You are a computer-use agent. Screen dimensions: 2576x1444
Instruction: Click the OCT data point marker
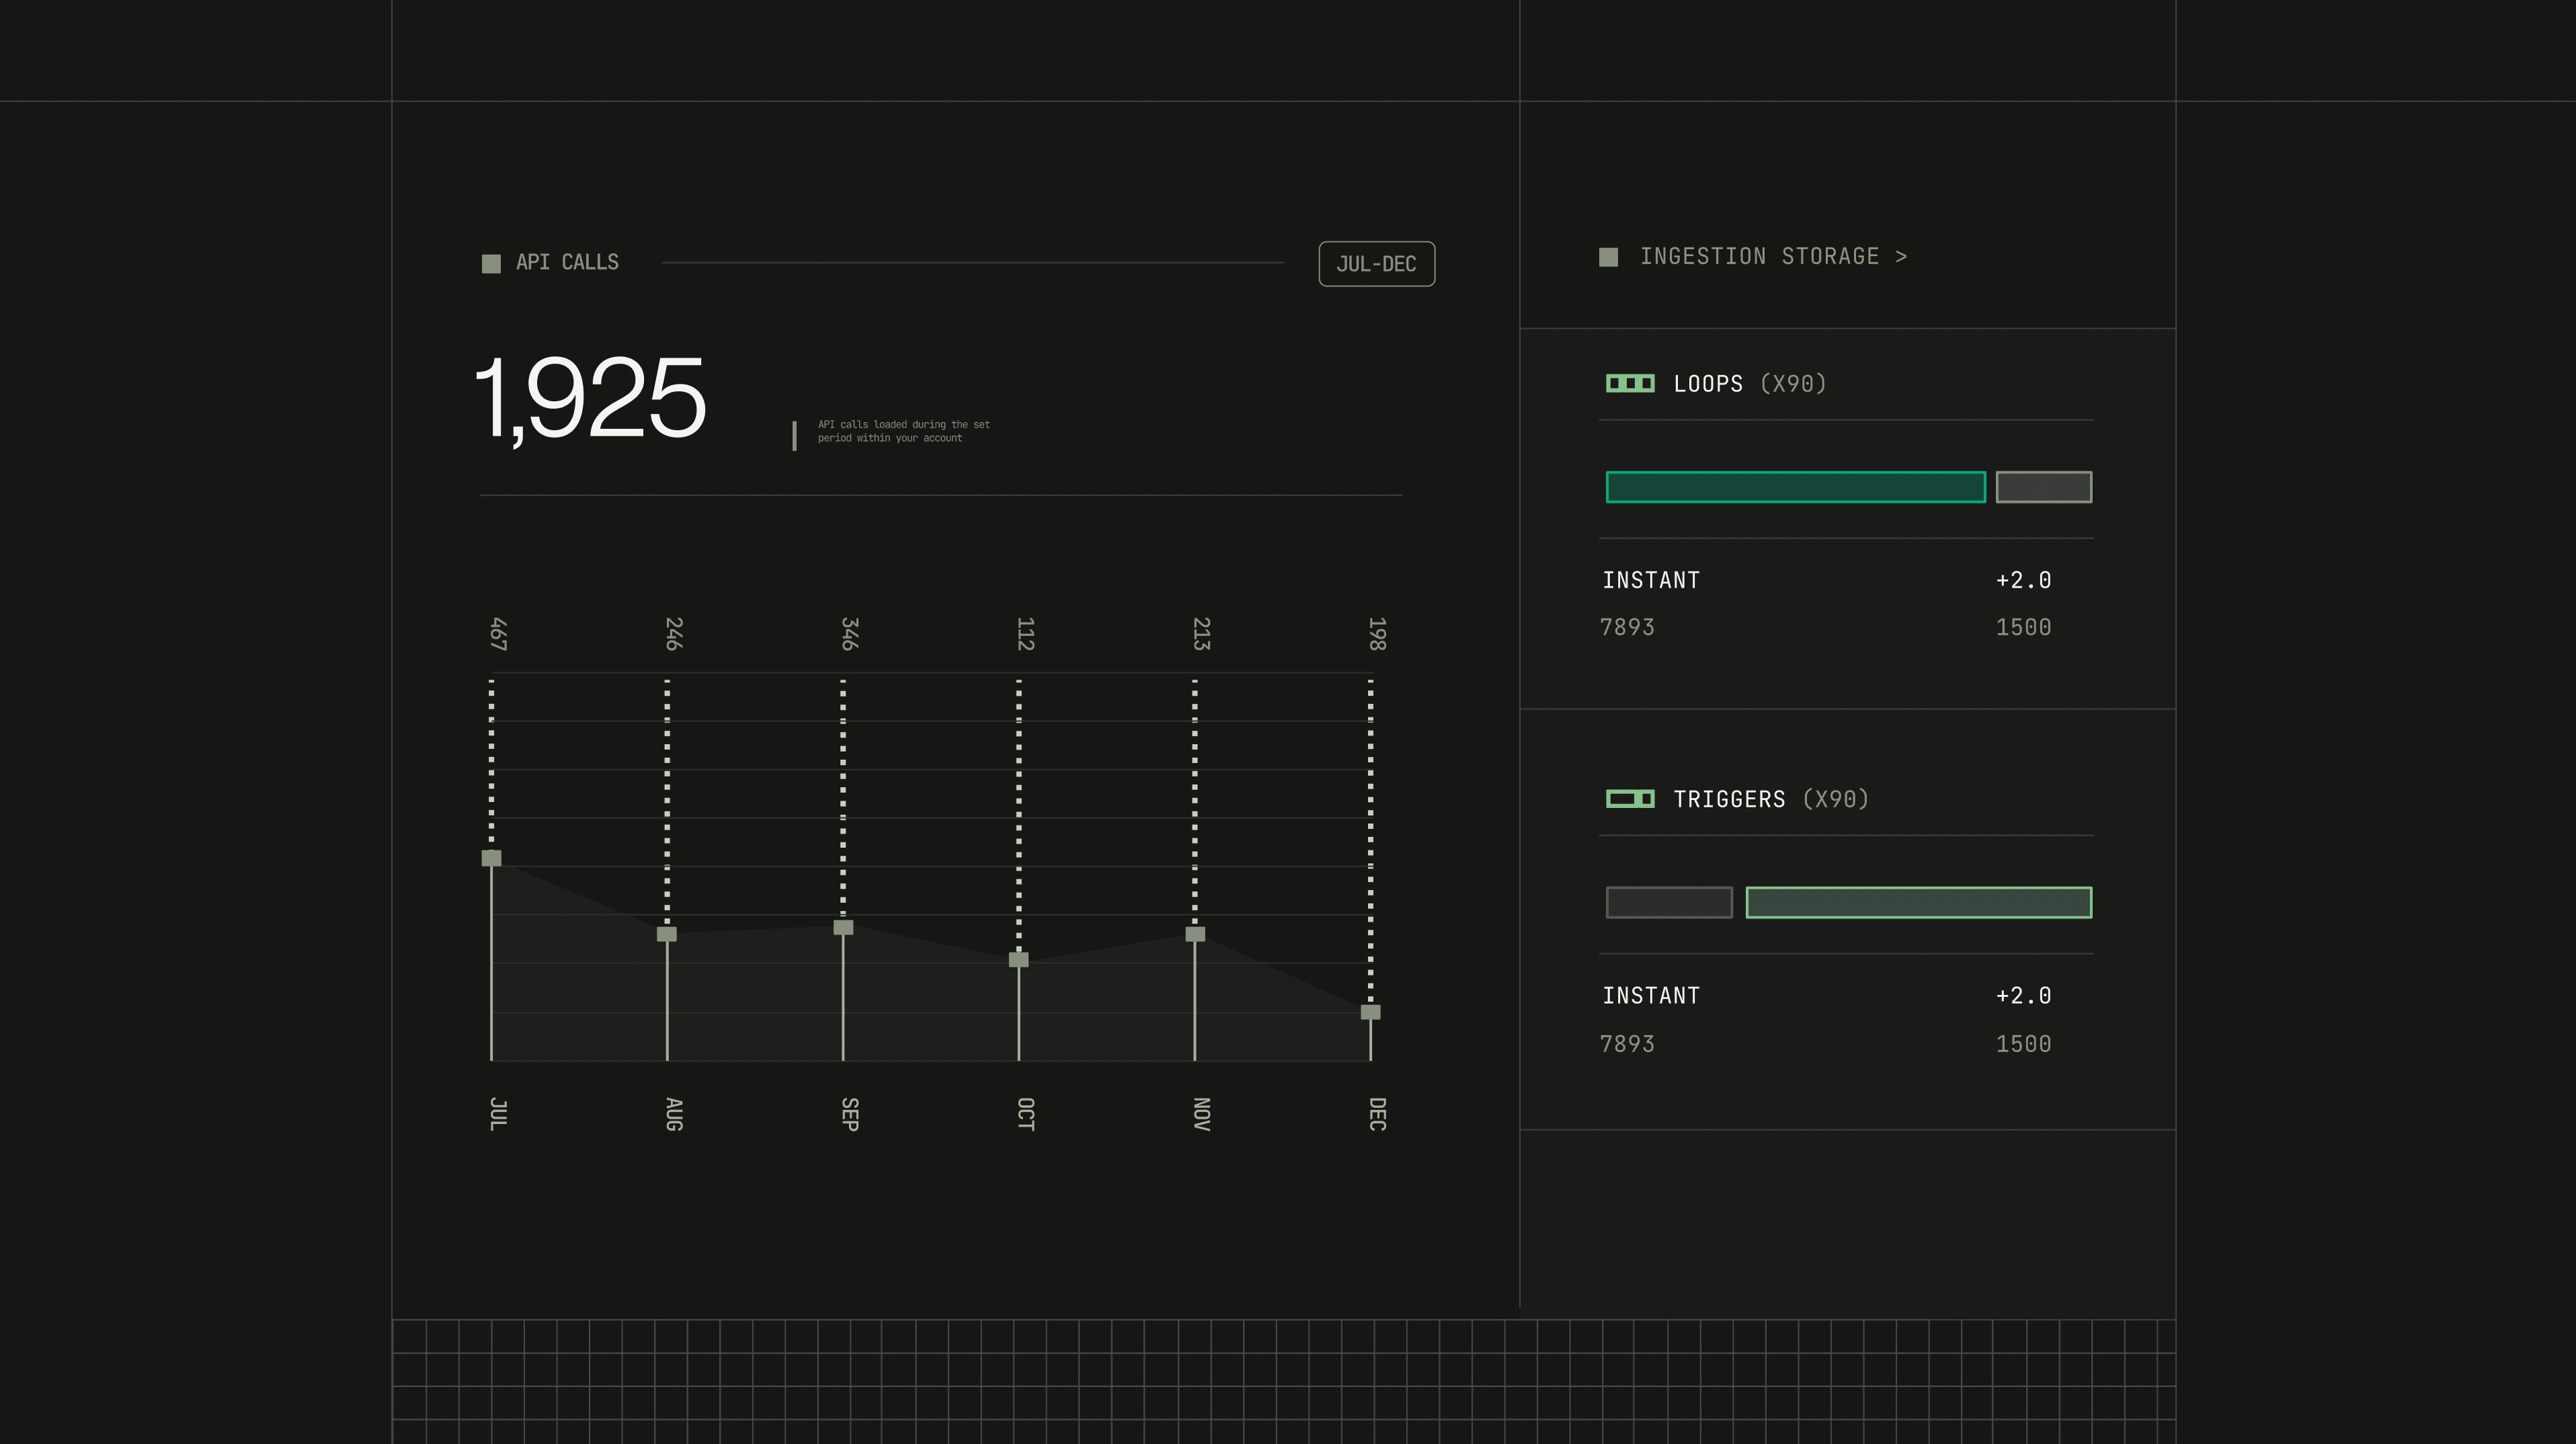pyautogui.click(x=1018, y=959)
